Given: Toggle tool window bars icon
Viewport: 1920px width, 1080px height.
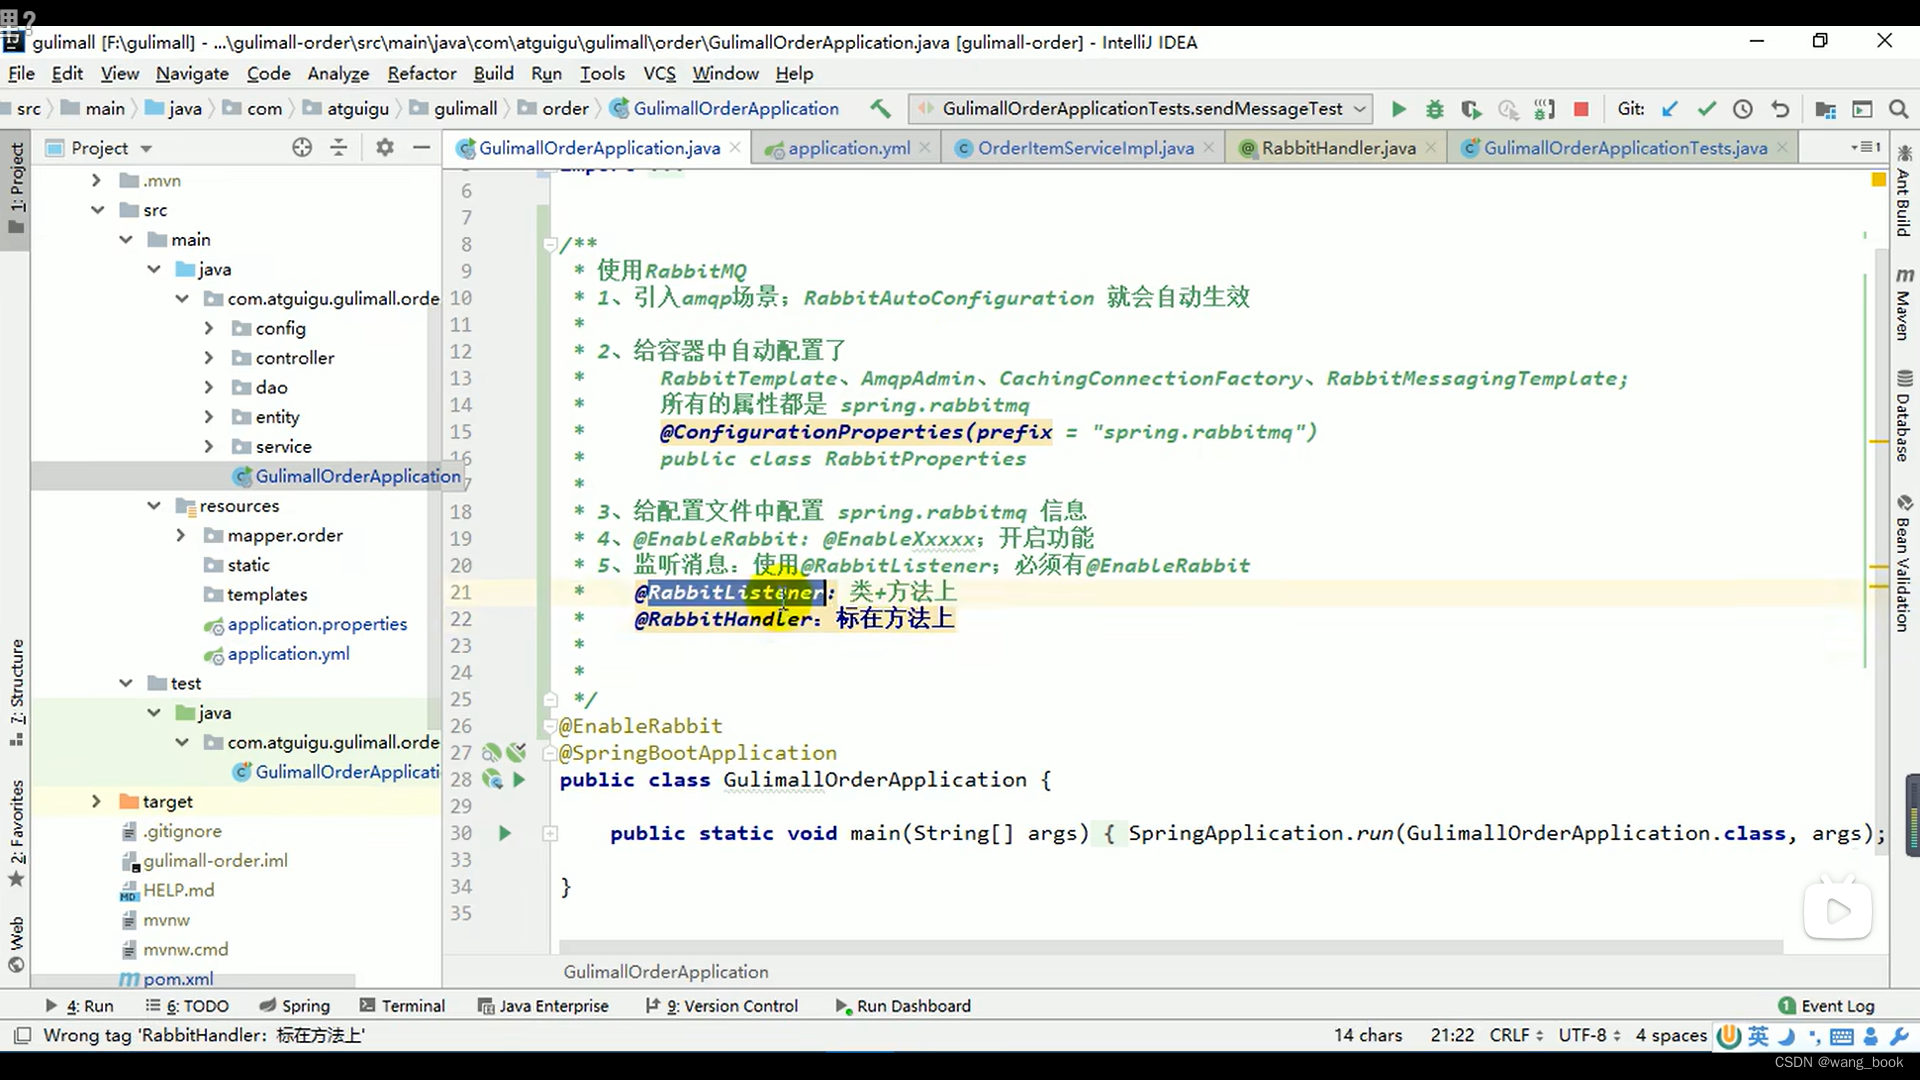Looking at the screenshot, I should click(22, 1035).
